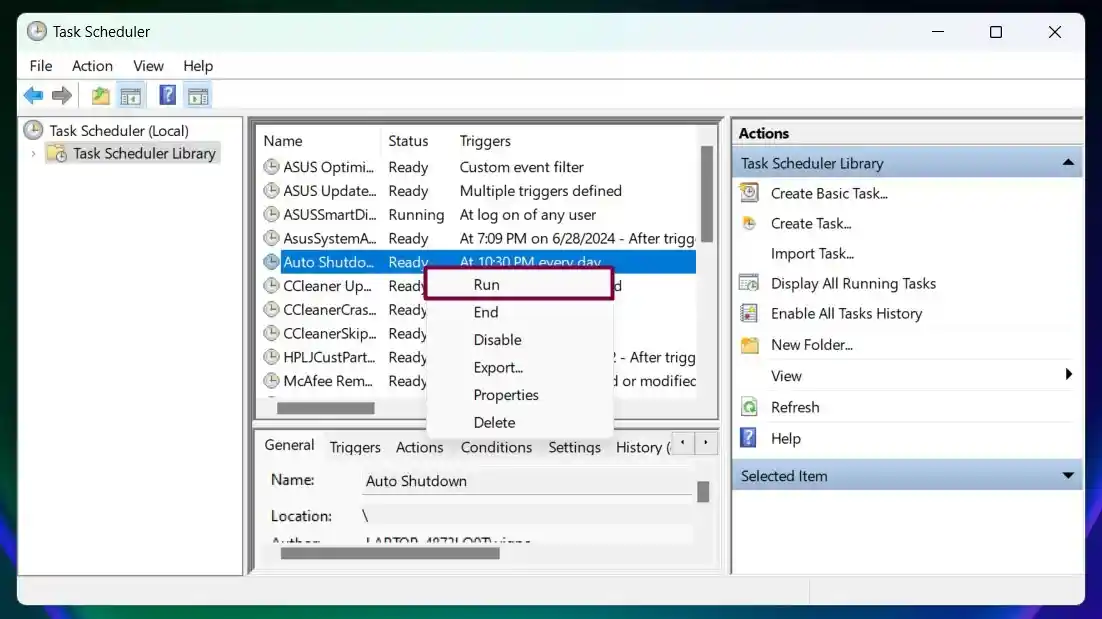Screen dimensions: 1102x619
Task: Sort tasks by the Status column header
Action: [408, 141]
